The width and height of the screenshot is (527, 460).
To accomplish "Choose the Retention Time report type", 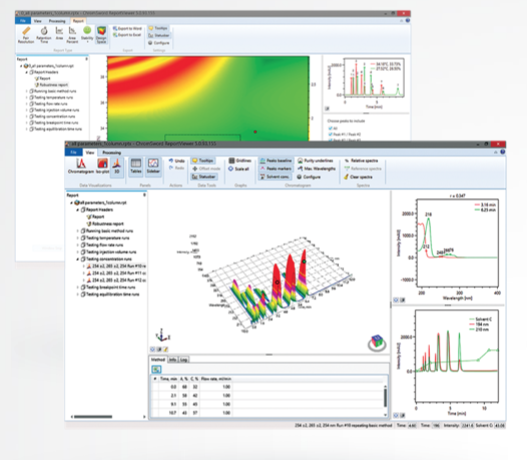I will click(x=44, y=35).
